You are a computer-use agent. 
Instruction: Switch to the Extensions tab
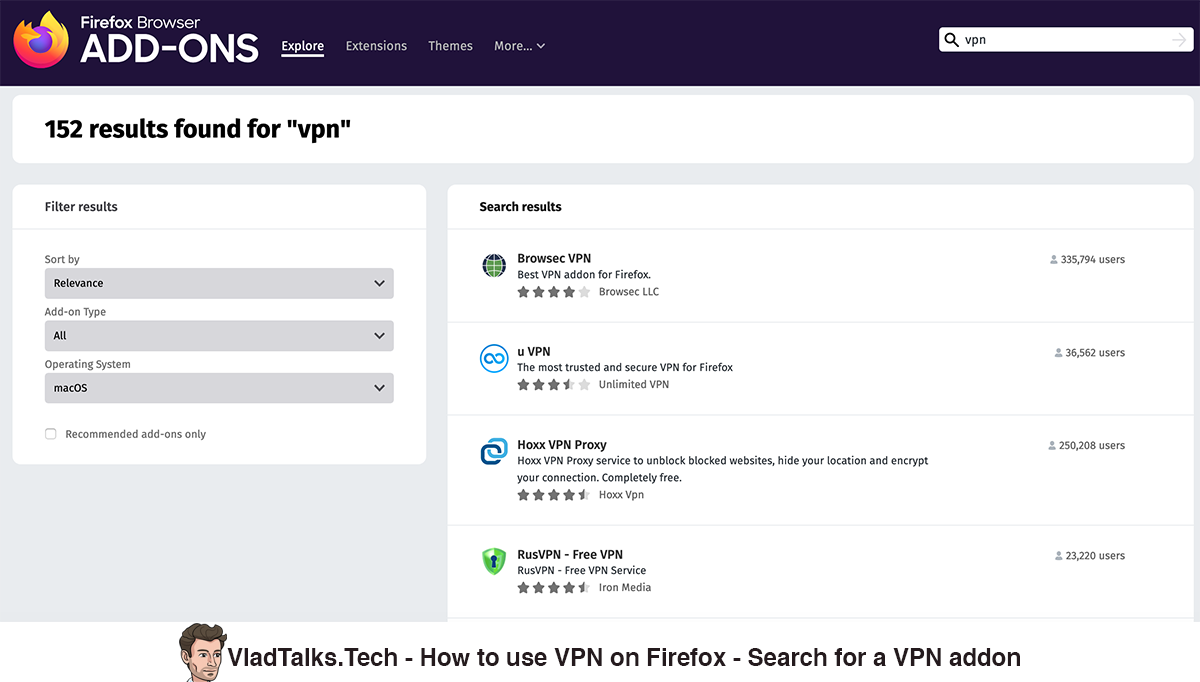pos(376,46)
